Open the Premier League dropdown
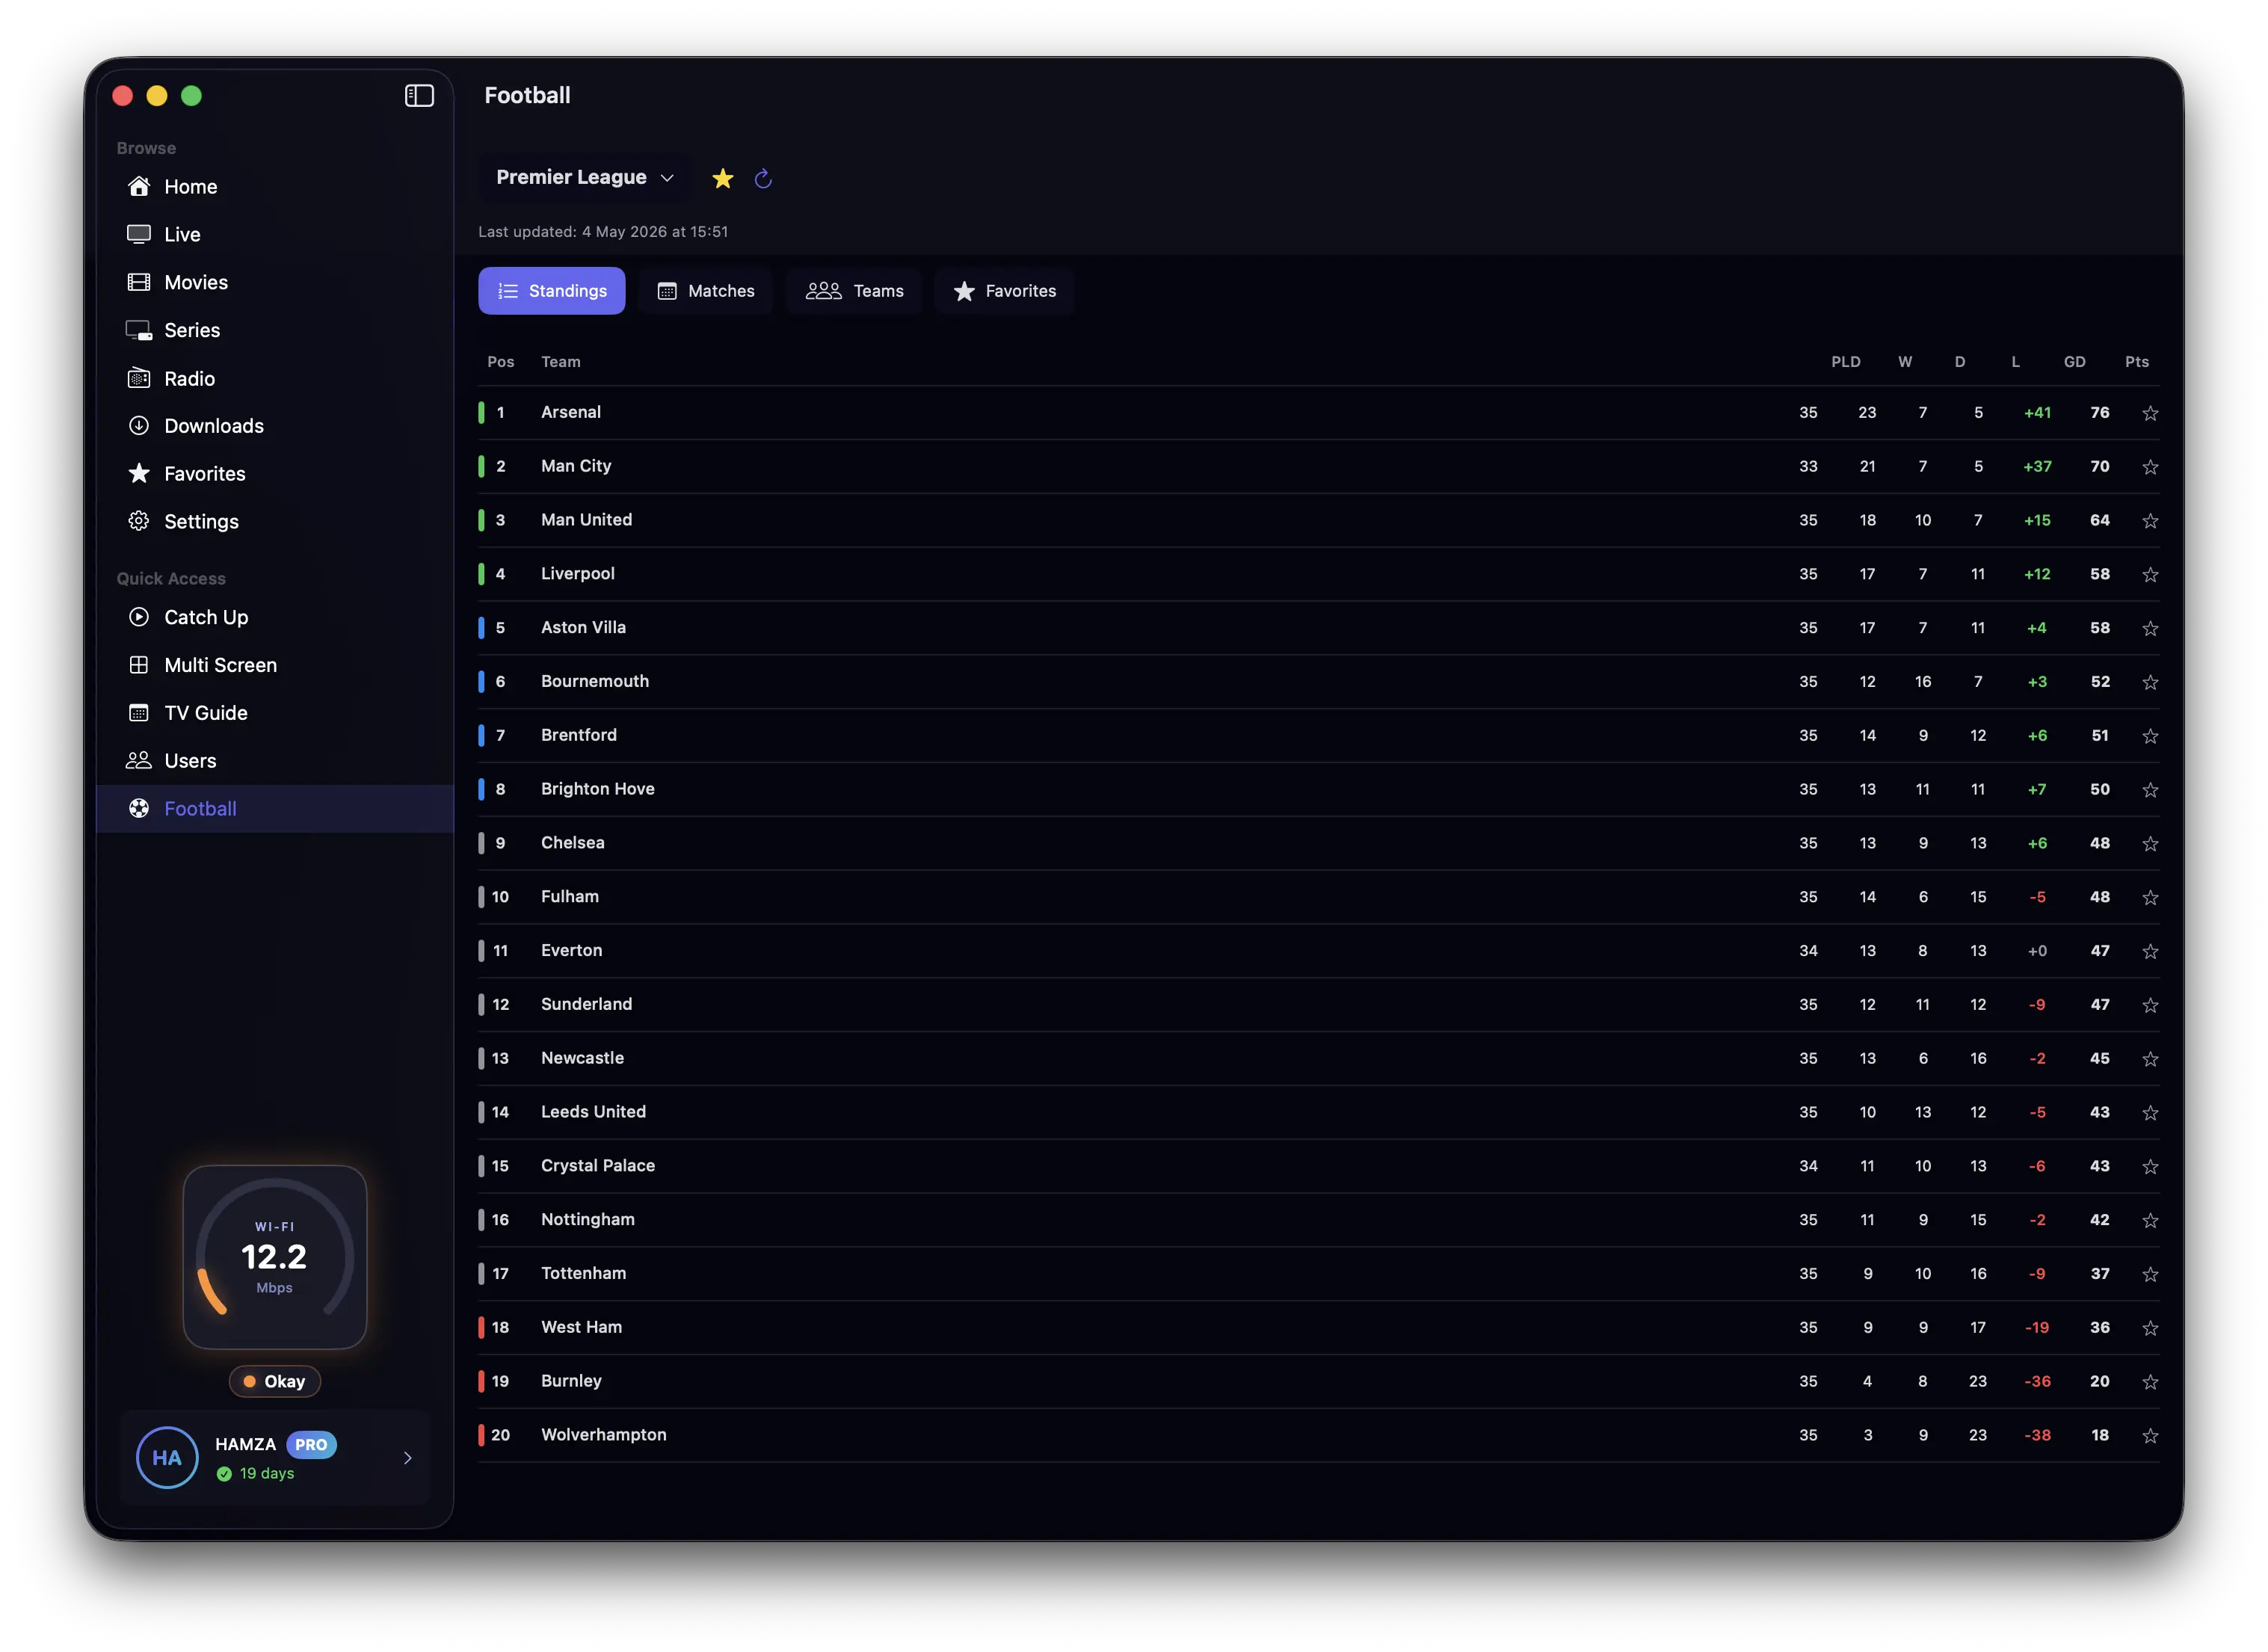The image size is (2268, 1652). [x=585, y=177]
